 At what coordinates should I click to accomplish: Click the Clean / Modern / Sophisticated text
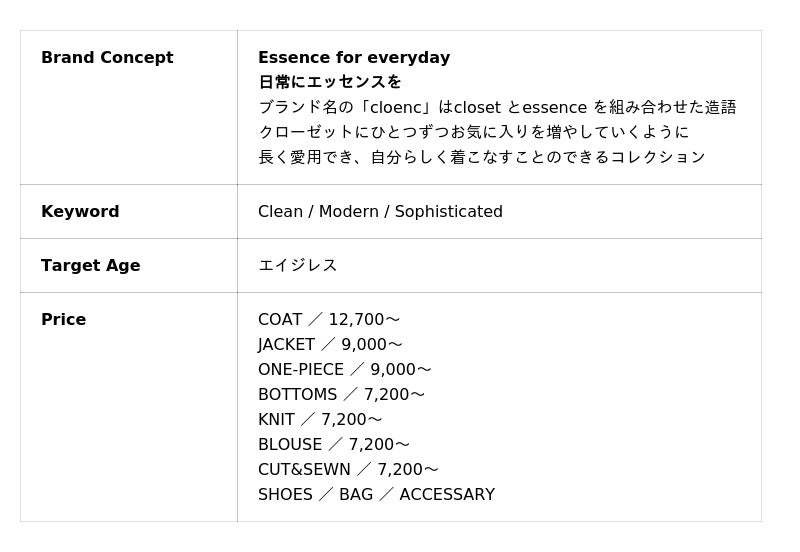point(380,212)
